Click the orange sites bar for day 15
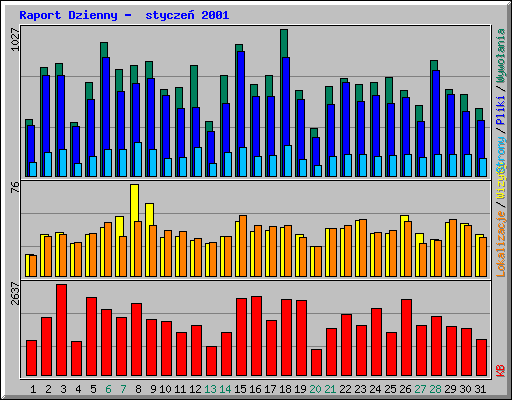The image size is (512, 400). (x=243, y=246)
